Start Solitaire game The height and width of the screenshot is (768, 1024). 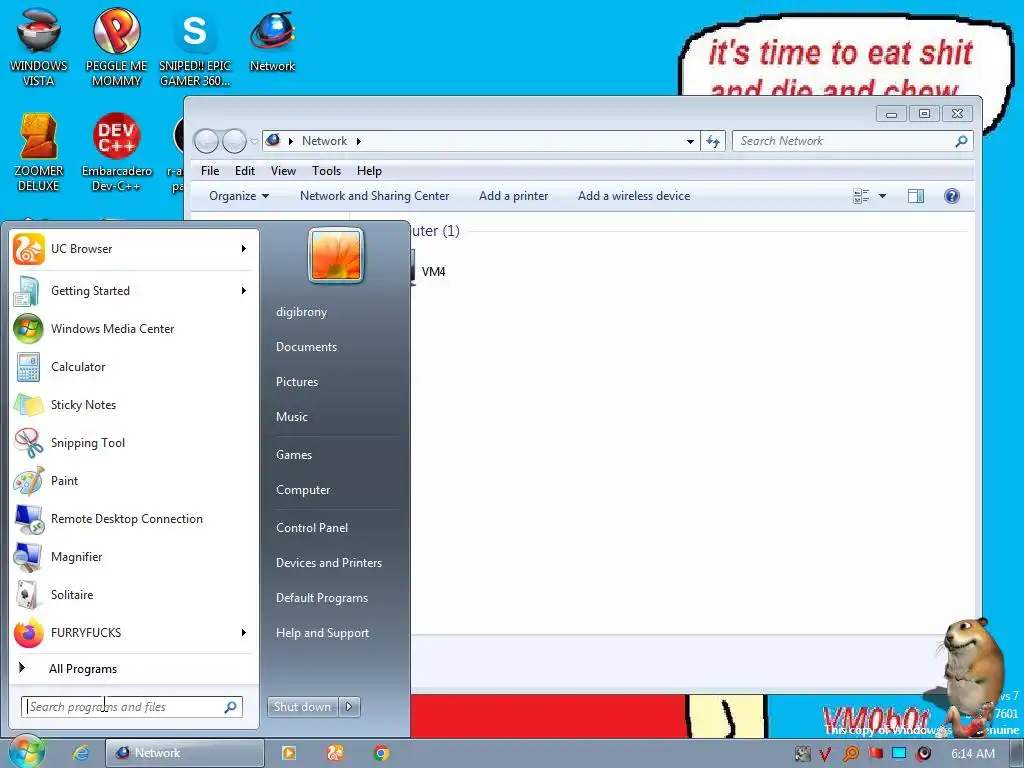point(133,594)
